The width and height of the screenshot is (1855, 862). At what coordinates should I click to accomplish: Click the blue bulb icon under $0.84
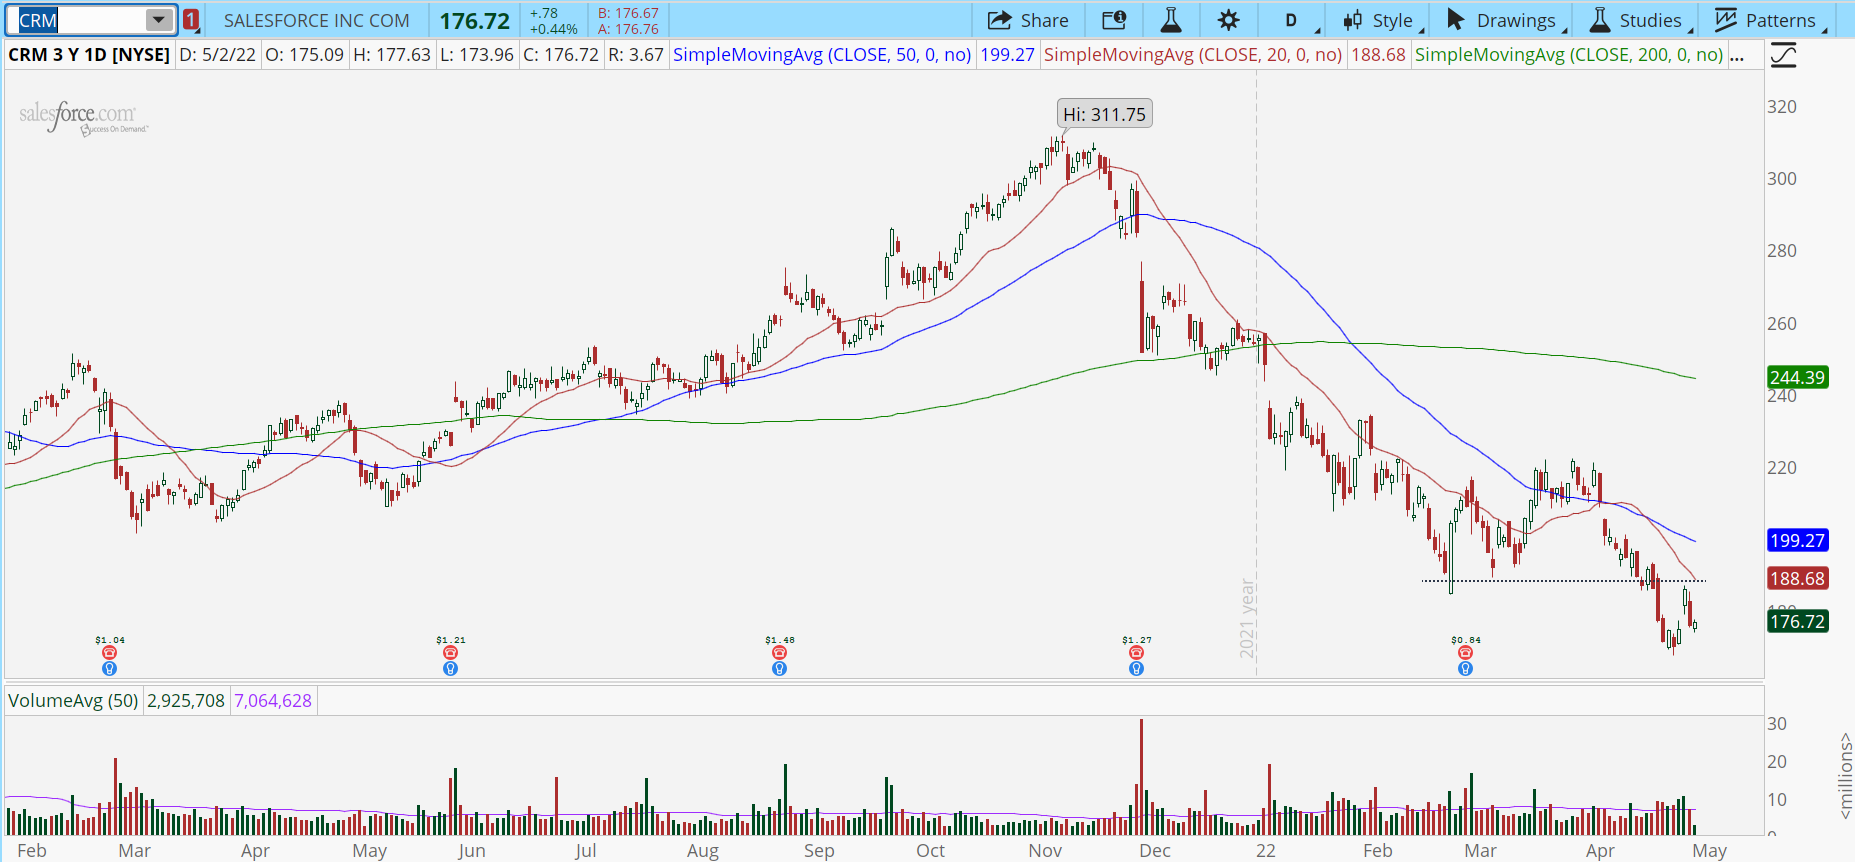point(1466,668)
